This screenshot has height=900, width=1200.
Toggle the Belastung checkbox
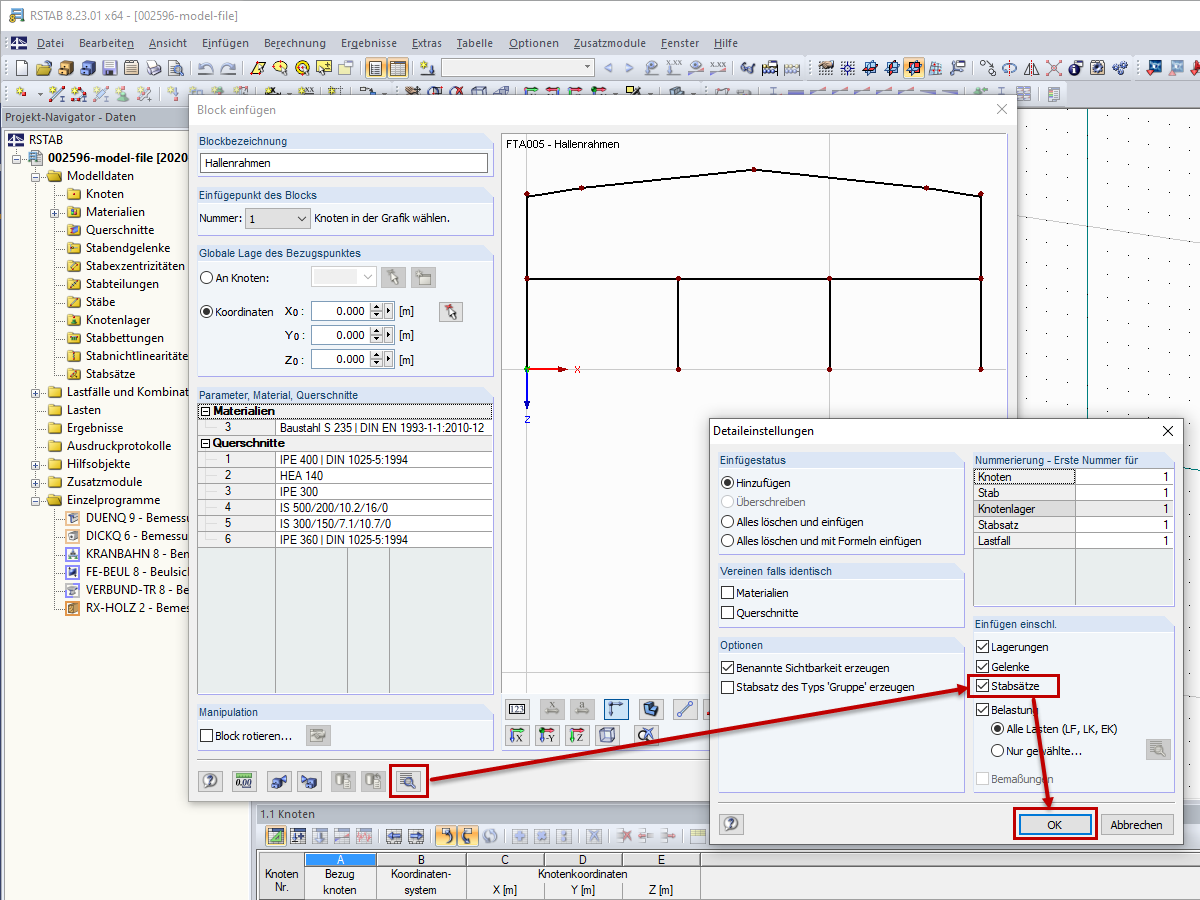tap(983, 709)
